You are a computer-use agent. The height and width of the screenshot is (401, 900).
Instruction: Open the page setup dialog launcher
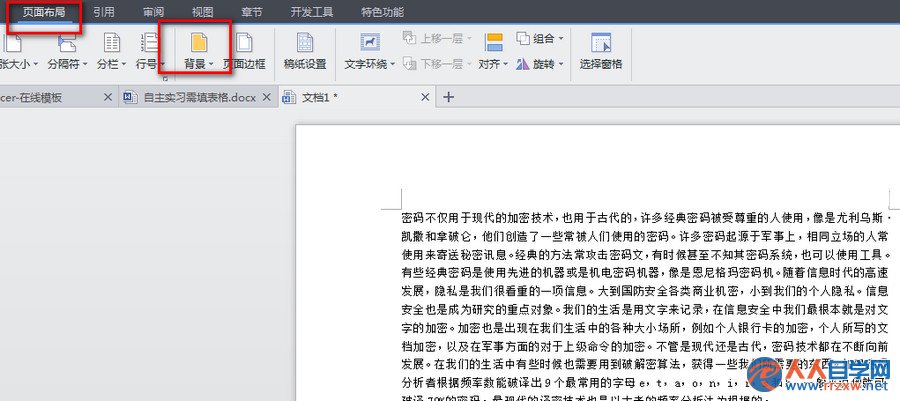coord(165,77)
